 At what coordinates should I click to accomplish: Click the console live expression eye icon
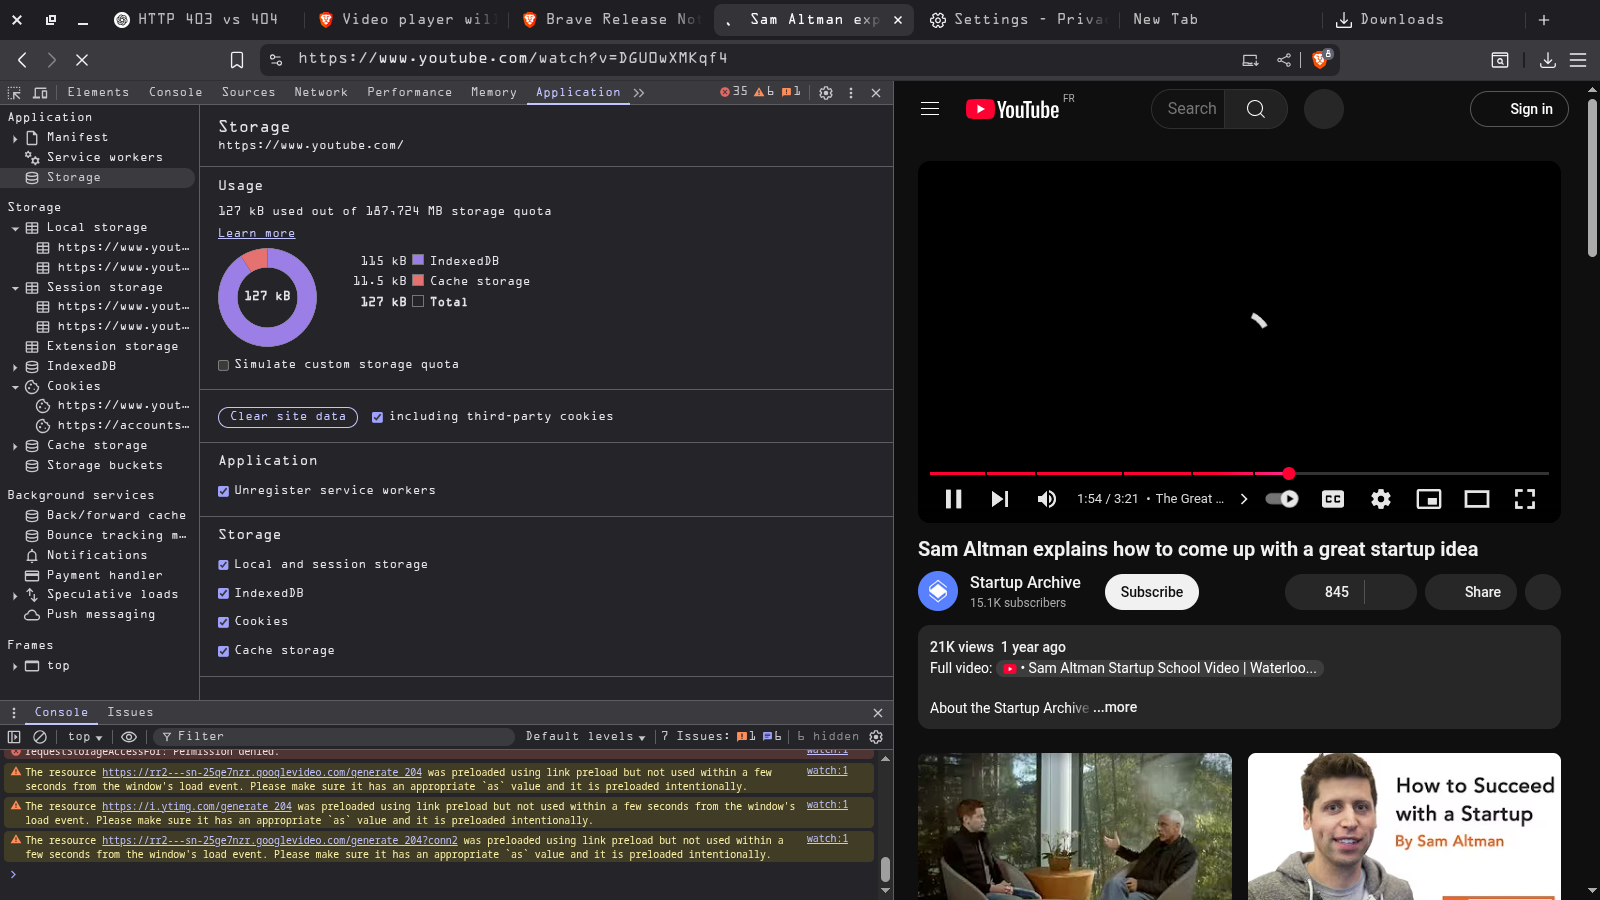(x=129, y=737)
